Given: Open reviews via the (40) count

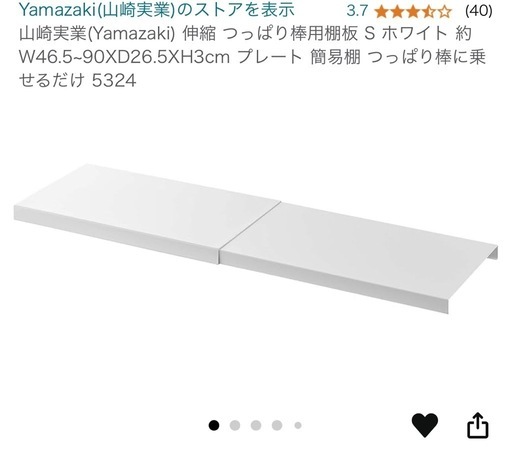Looking at the screenshot, I should [x=479, y=11].
